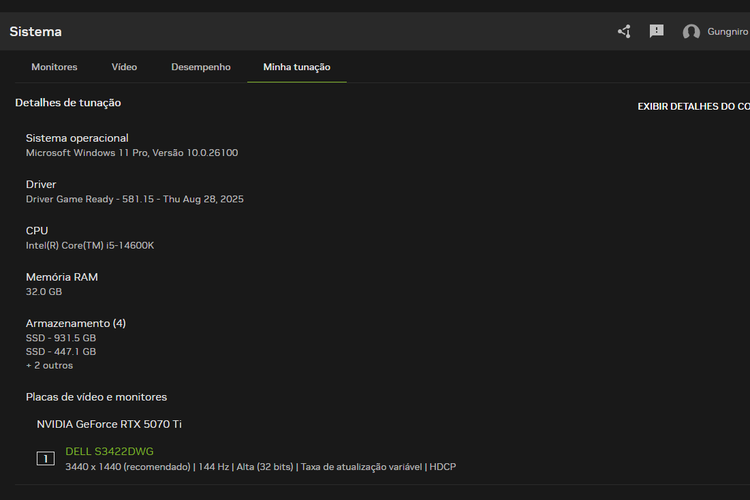Click the Gungniro username
The height and width of the screenshot is (500, 750).
[x=728, y=32]
